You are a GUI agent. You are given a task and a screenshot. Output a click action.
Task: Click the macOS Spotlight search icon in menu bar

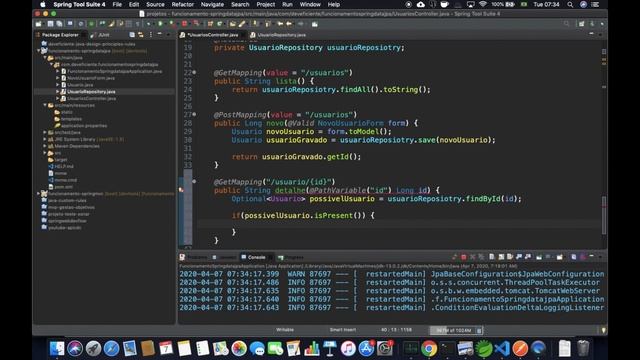[x=570, y=4]
